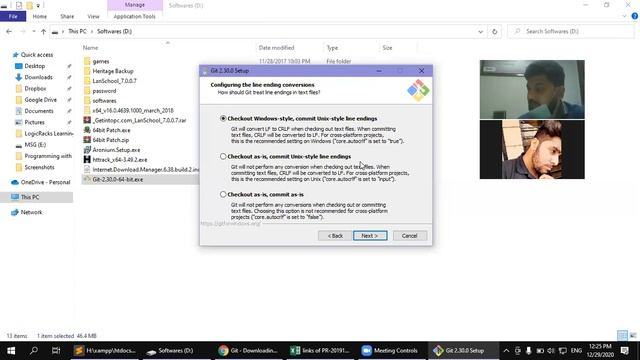Click Softwares (D:) in address breadcrumb
The width and height of the screenshot is (640, 360).
tap(114, 31)
